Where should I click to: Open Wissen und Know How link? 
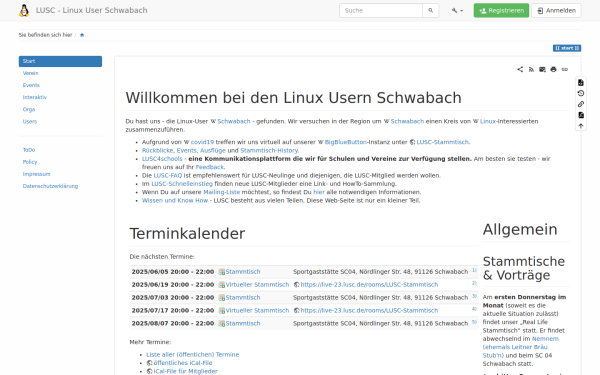[175, 201]
